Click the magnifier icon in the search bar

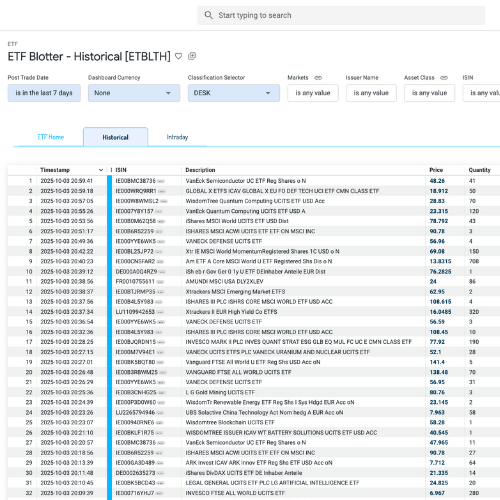pos(208,15)
